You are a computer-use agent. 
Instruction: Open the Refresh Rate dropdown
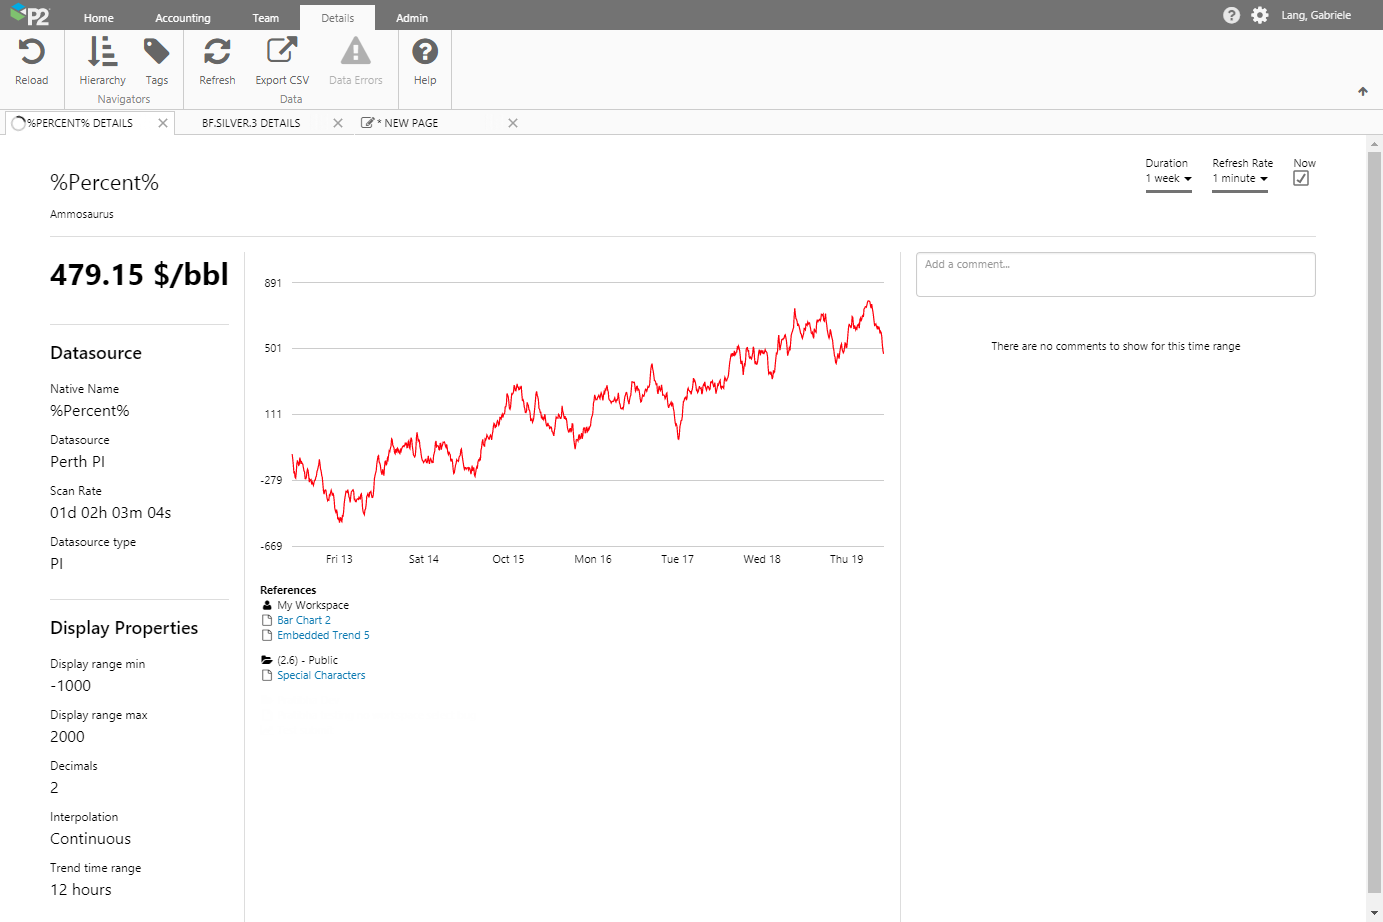pos(1240,179)
